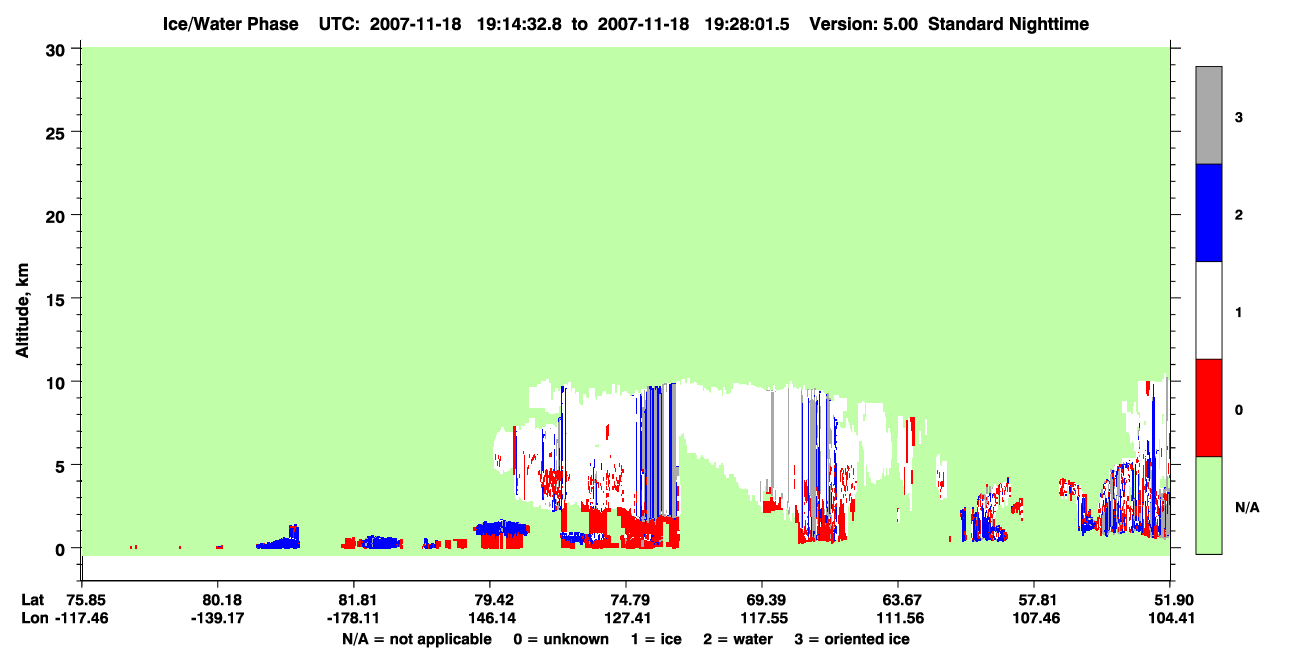Click the y-axis tick label 25

(58, 132)
